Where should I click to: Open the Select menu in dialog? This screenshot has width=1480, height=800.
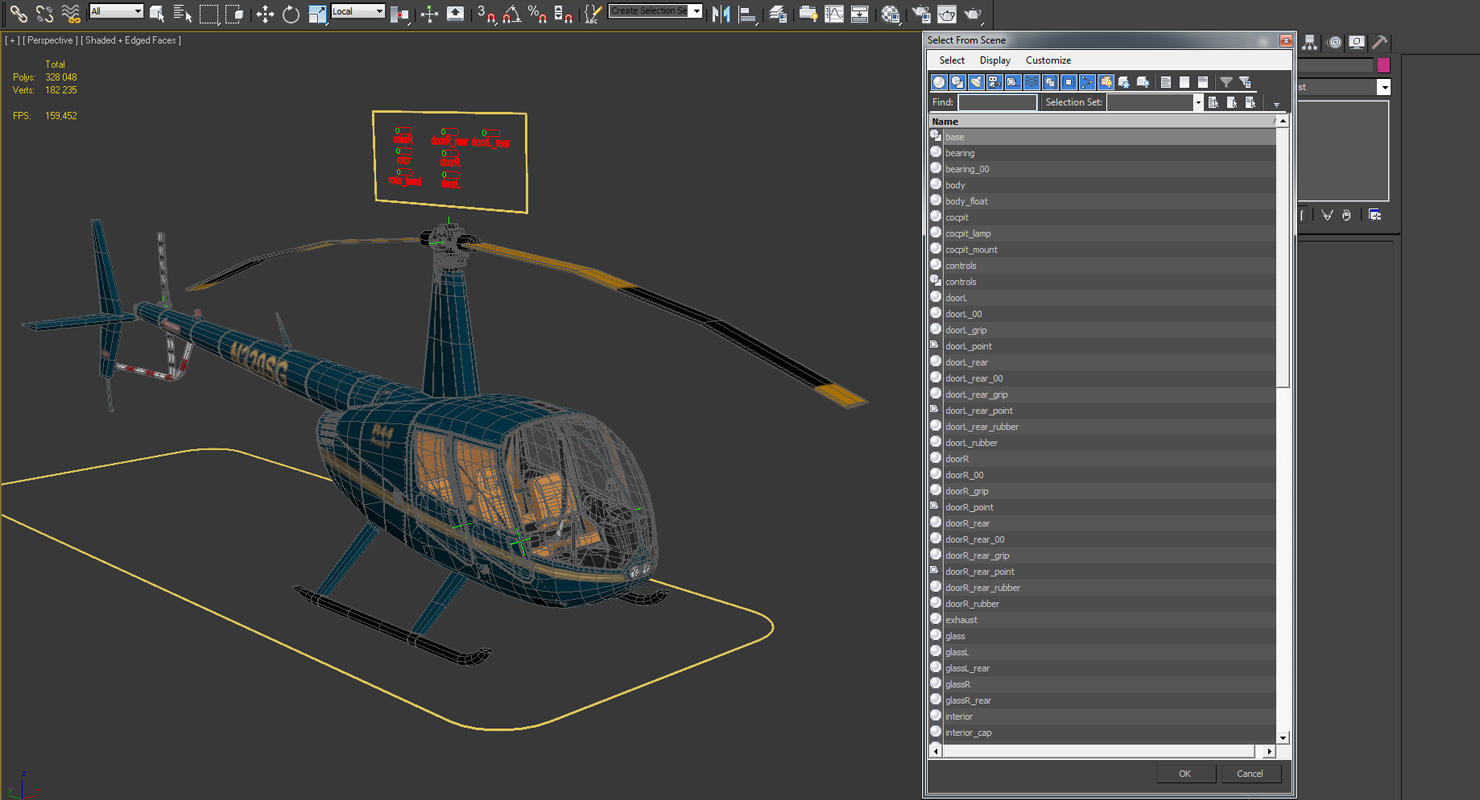point(952,60)
